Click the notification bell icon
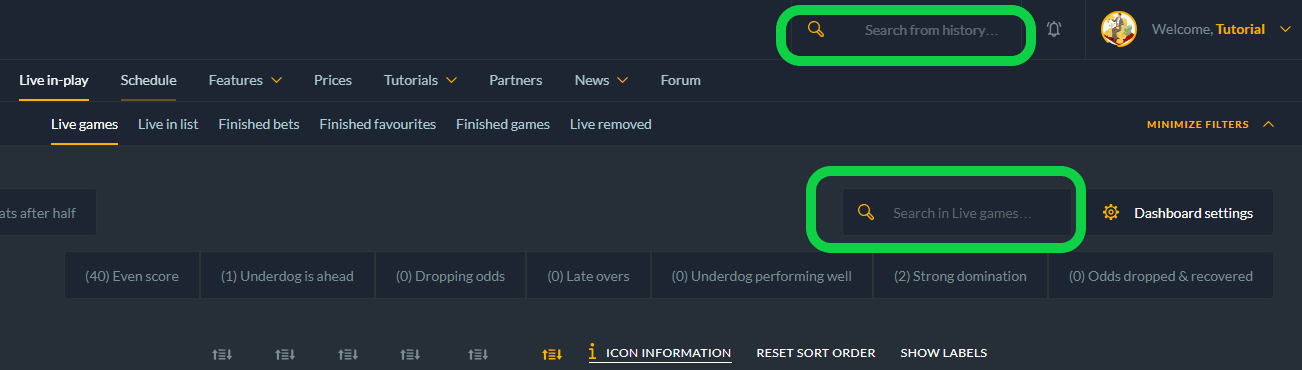 coord(1054,30)
